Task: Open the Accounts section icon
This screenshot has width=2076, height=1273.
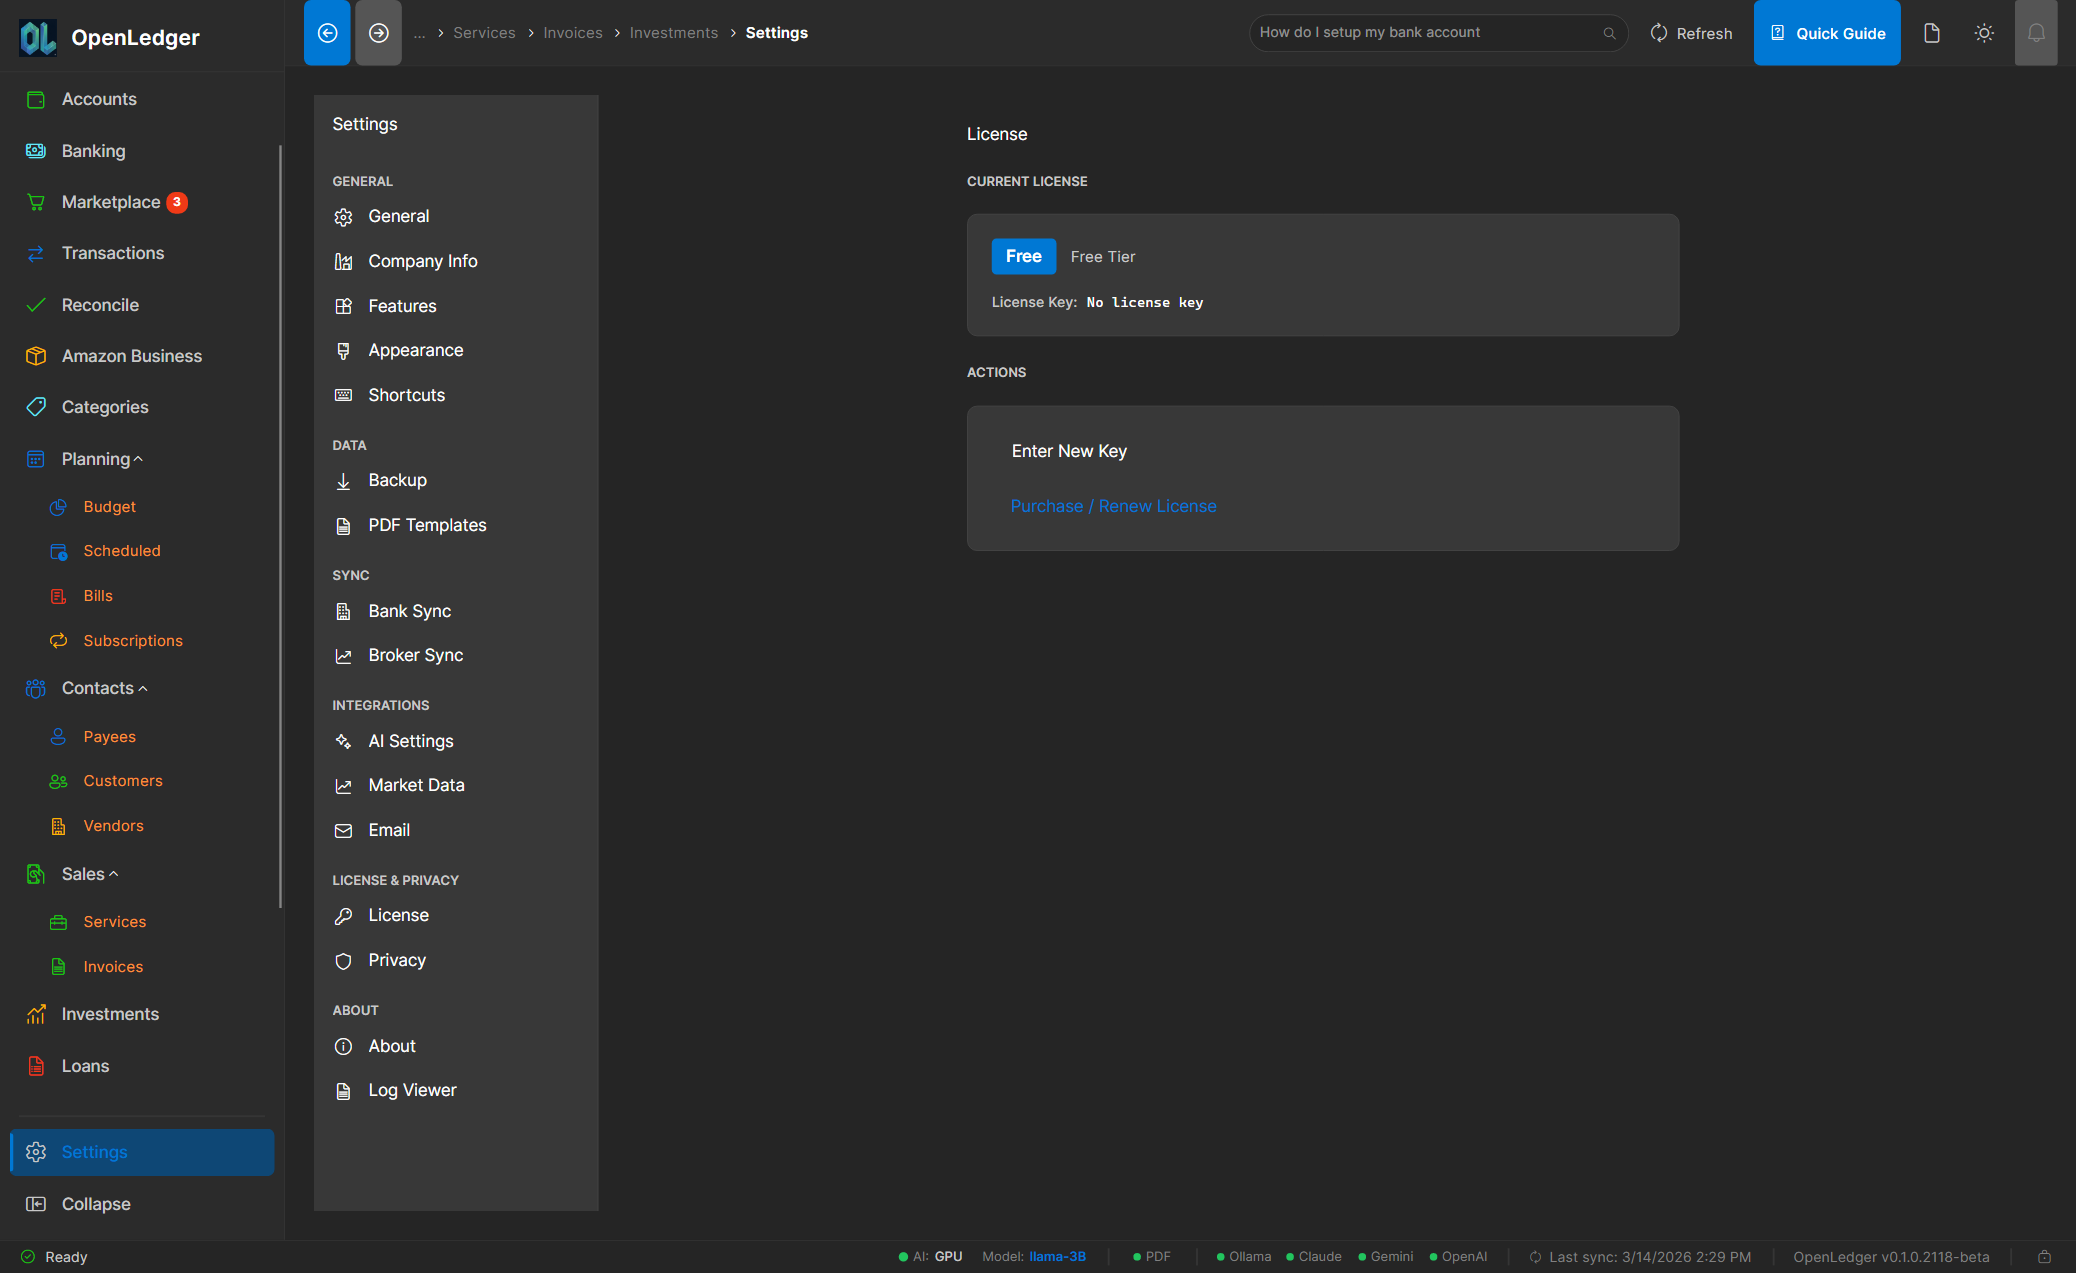Action: (x=36, y=99)
